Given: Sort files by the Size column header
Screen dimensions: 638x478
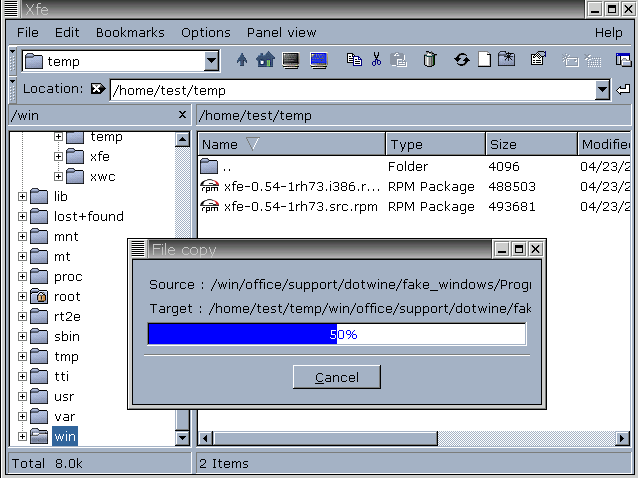Looking at the screenshot, I should tap(529, 145).
